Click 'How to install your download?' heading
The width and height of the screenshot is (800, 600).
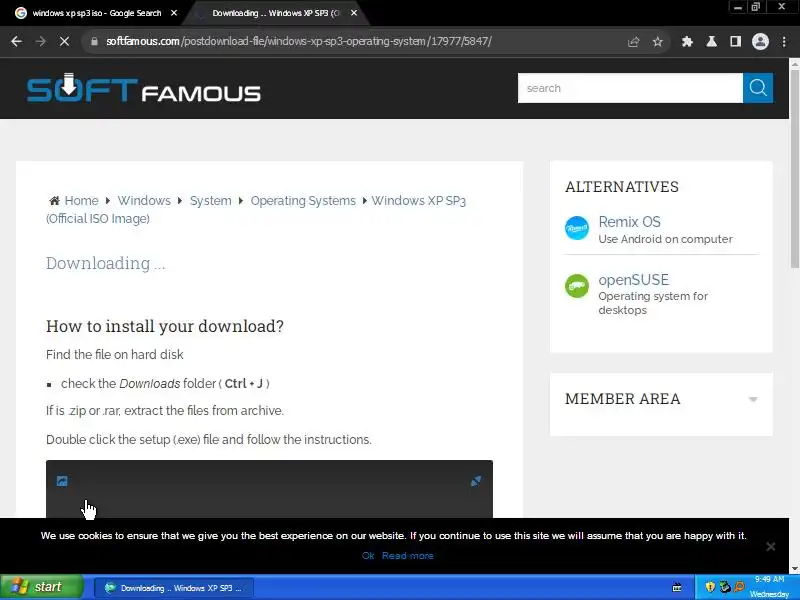coord(165,326)
